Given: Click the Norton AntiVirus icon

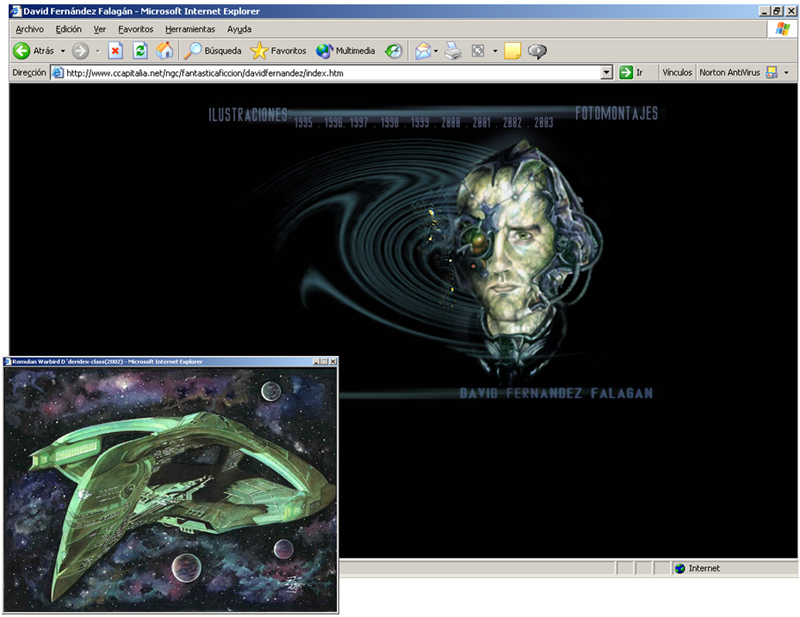Looking at the screenshot, I should [772, 72].
